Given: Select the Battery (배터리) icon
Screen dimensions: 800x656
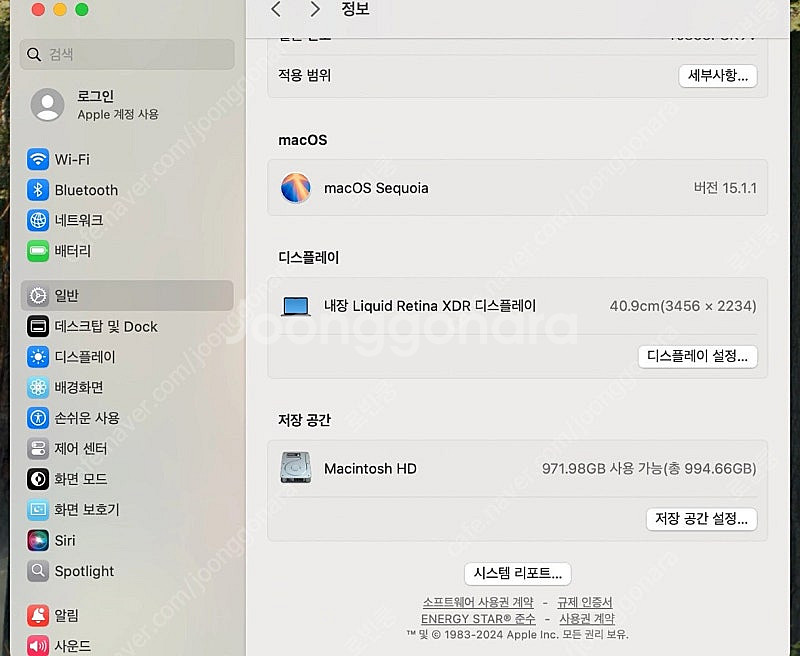Looking at the screenshot, I should click(x=38, y=251).
